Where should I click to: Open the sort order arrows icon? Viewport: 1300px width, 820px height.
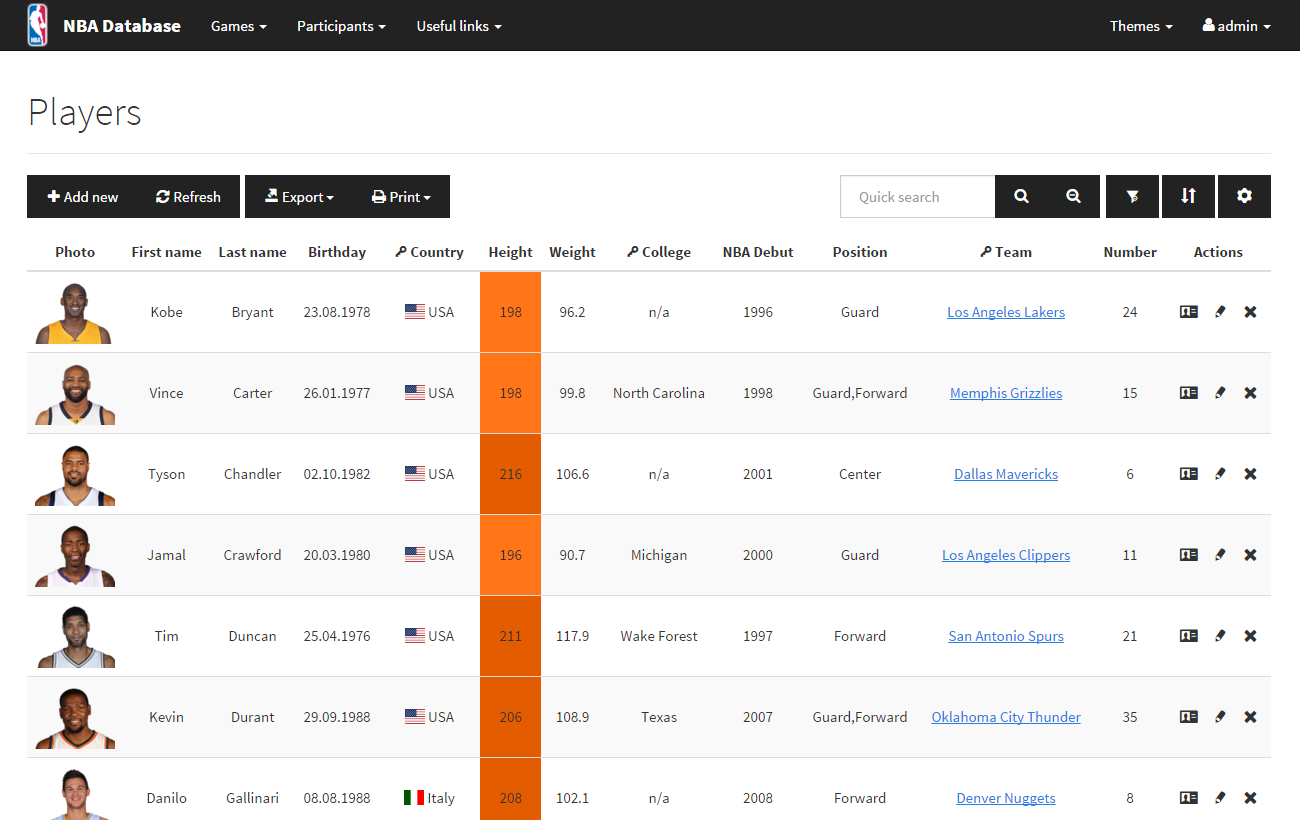(x=1188, y=197)
